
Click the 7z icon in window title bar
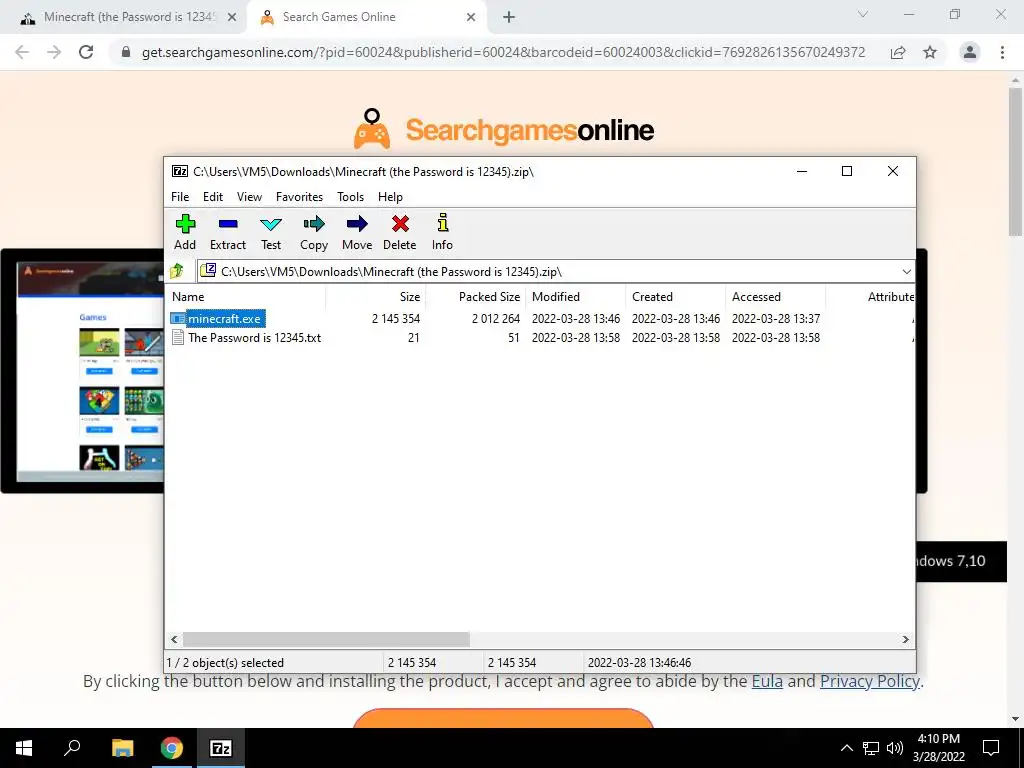[180, 171]
